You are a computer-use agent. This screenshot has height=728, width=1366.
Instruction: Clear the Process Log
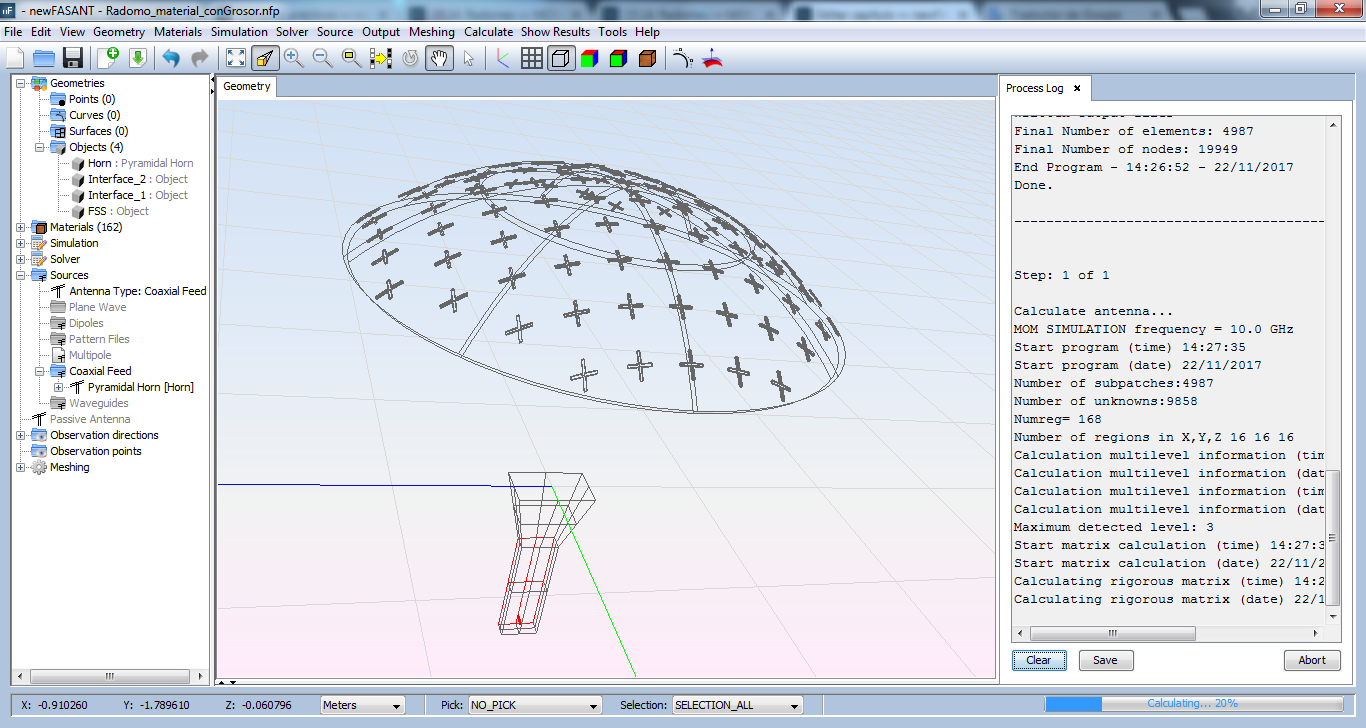click(x=1039, y=660)
